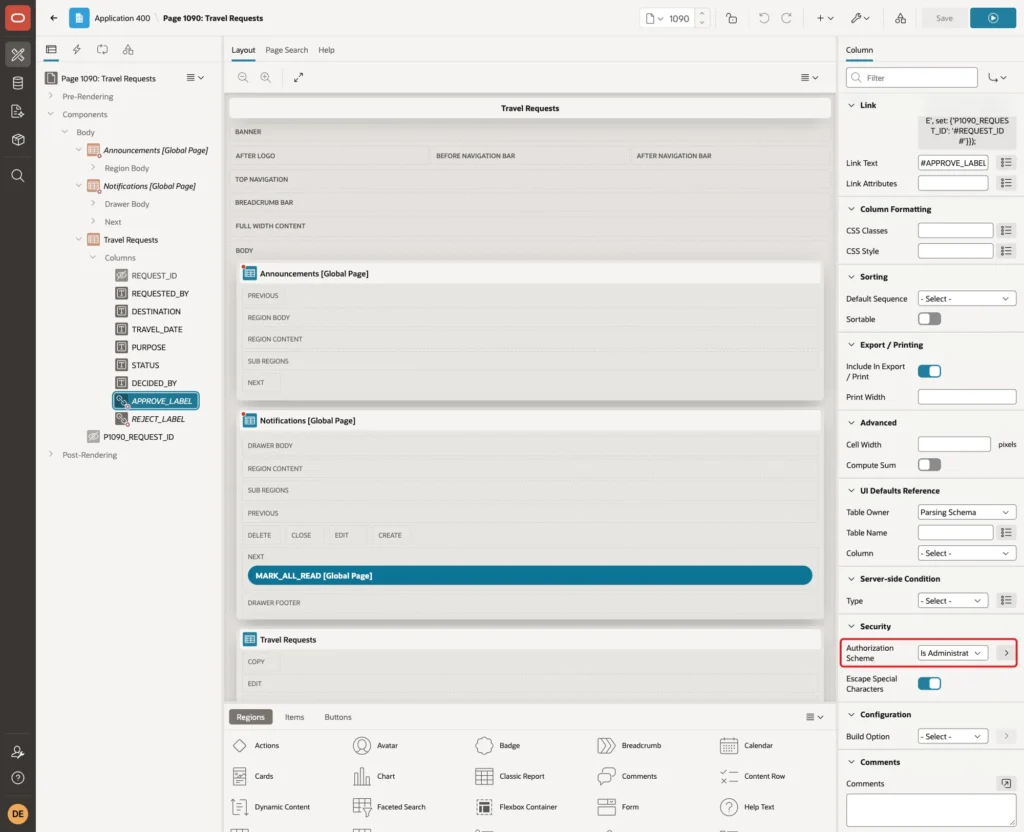Open the Gallery cube icon in sidebar
This screenshot has width=1024, height=832.
click(18, 140)
